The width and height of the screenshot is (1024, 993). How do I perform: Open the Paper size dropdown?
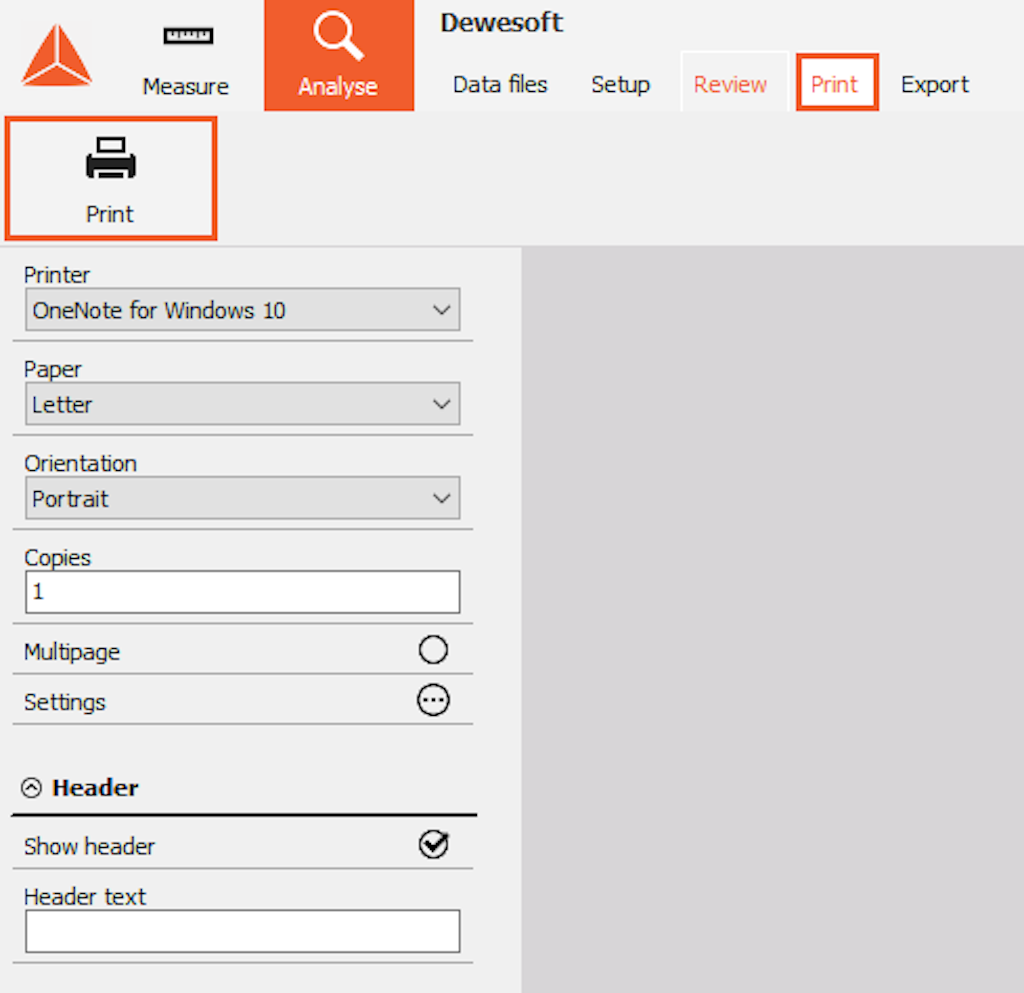(242, 404)
